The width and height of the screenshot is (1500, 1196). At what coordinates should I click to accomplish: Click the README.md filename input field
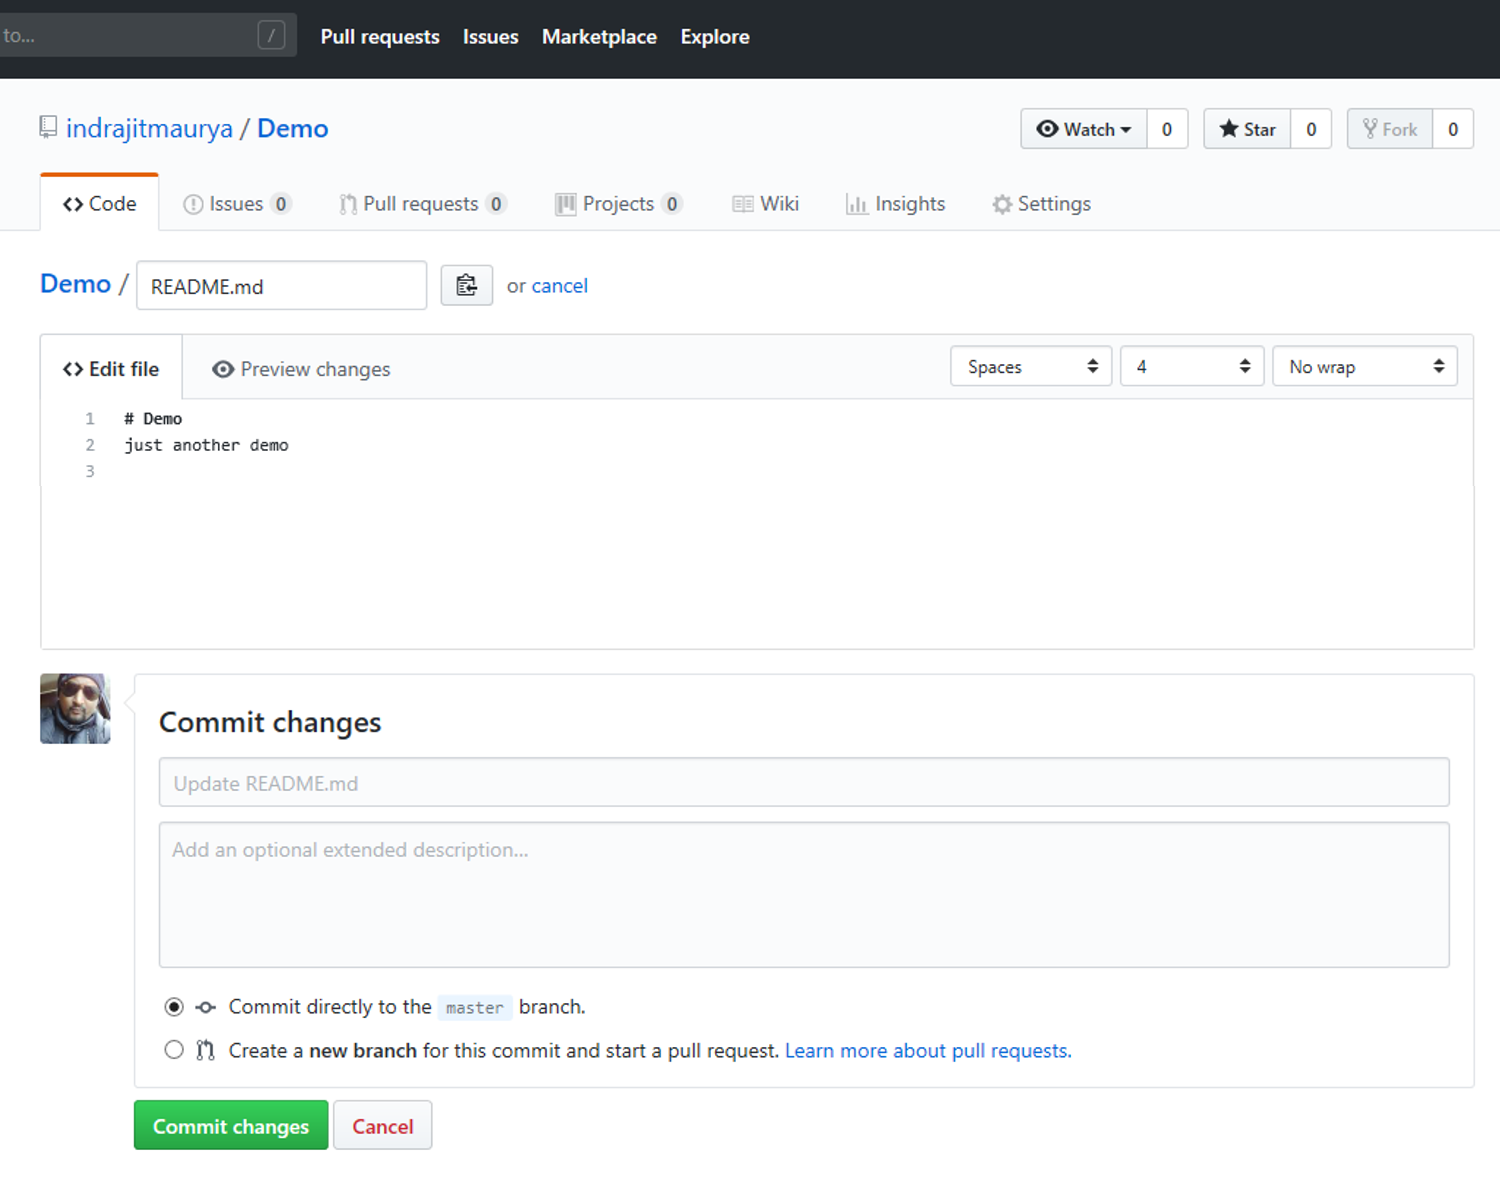click(282, 286)
